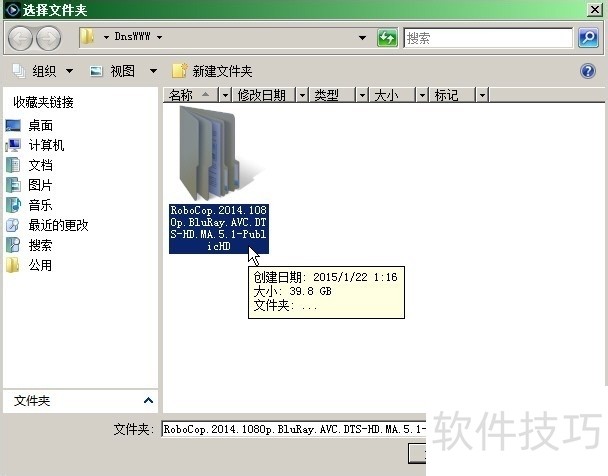Image resolution: width=608 pixels, height=476 pixels.
Task: Select the 文档 documents icon in sidebar
Action: click(x=13, y=165)
